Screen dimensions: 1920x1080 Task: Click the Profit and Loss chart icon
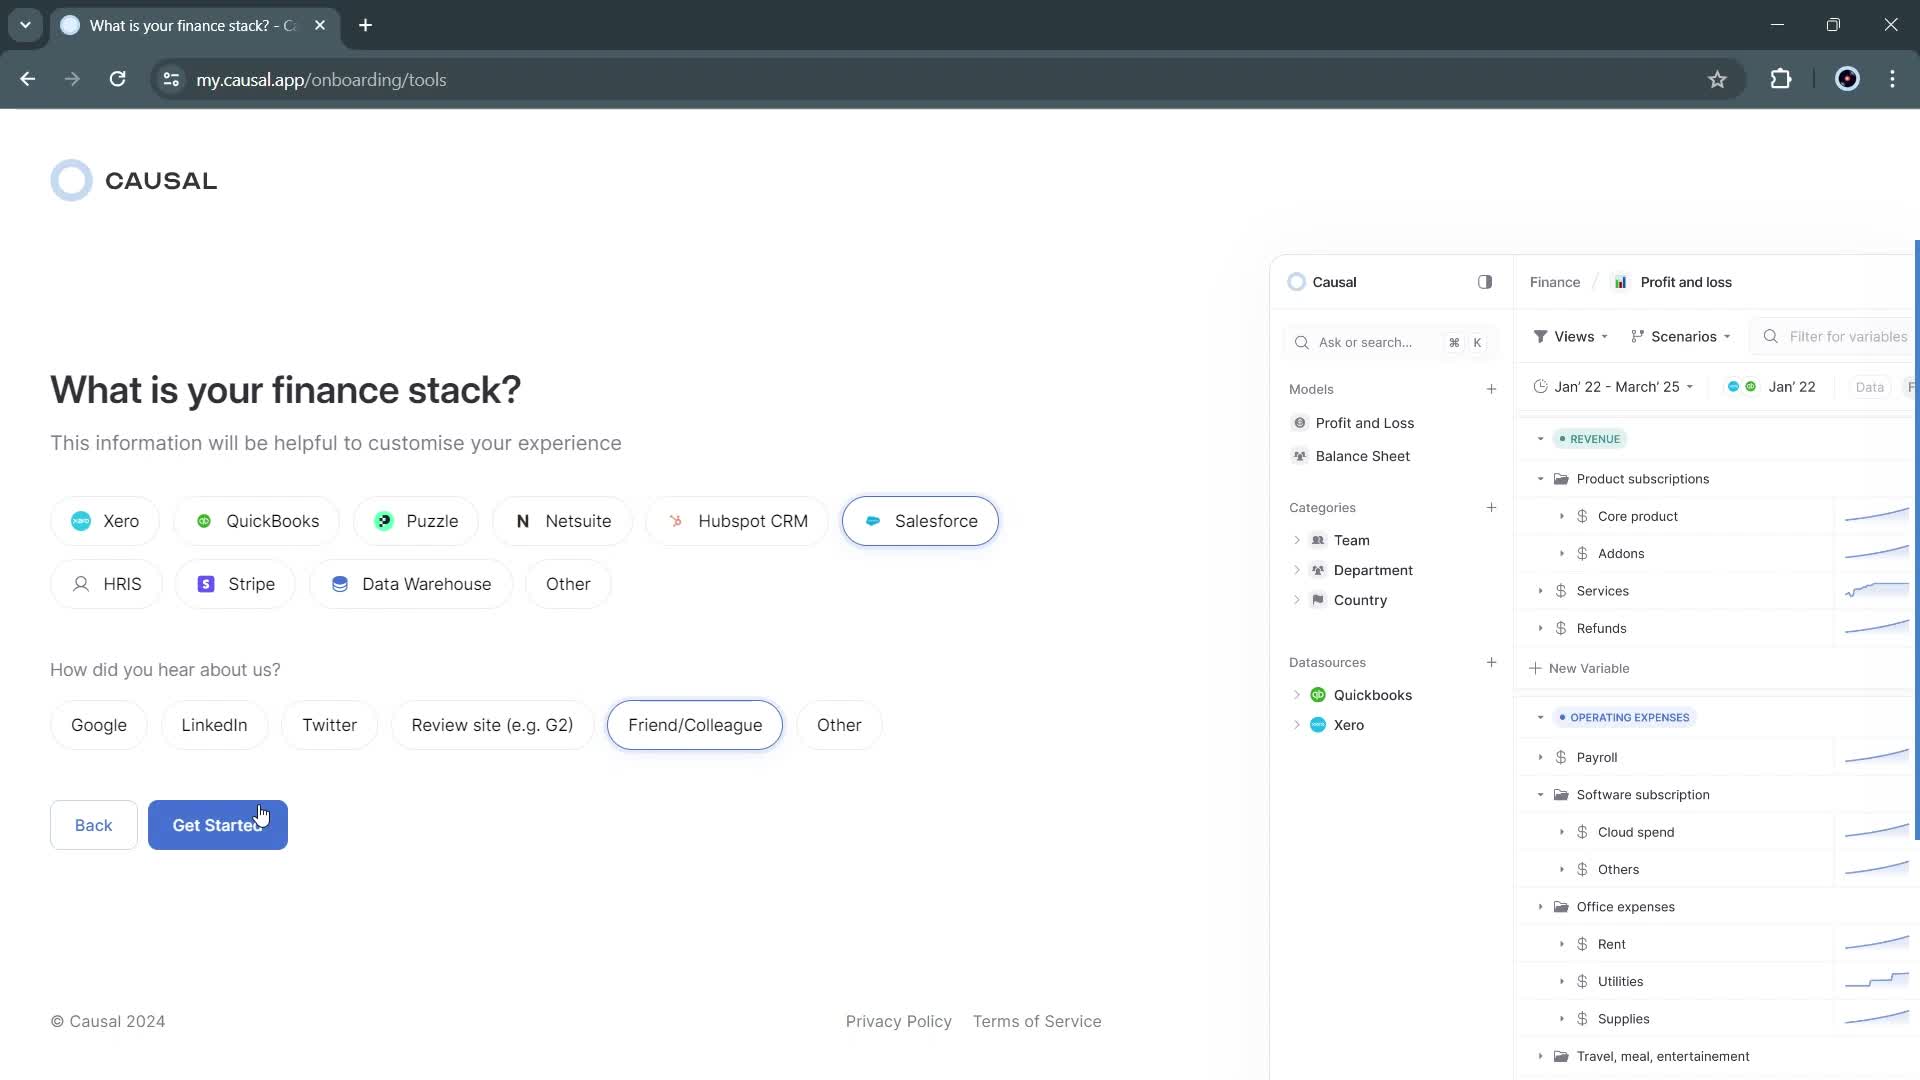(x=1619, y=281)
